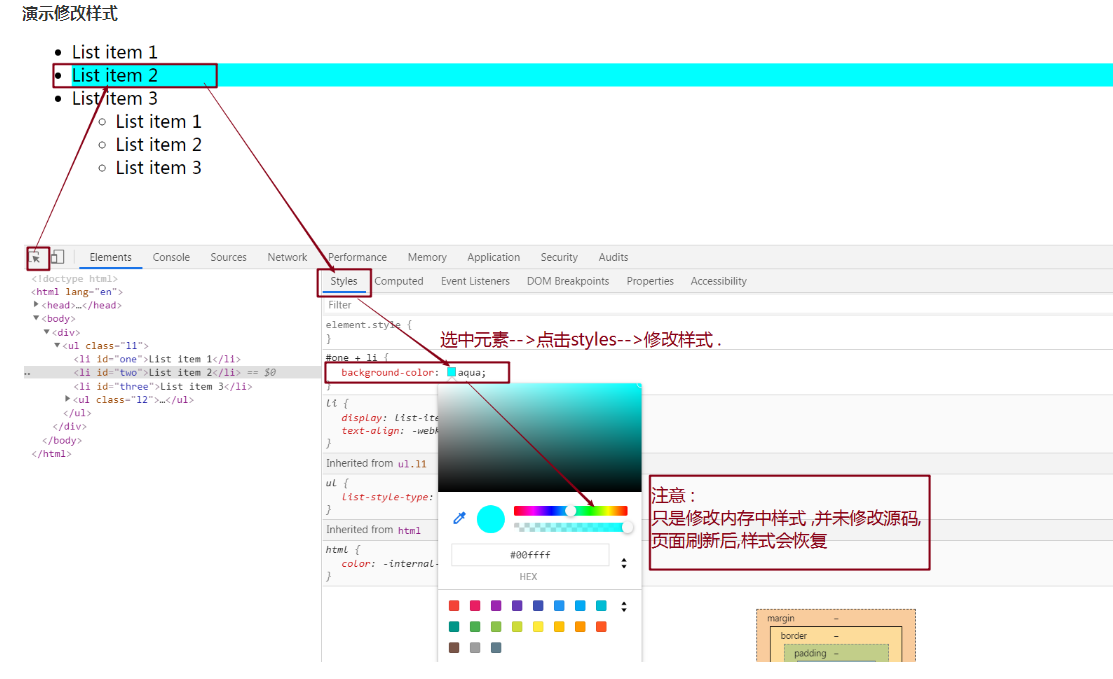Viewport: 1113px width, 679px height.
Task: Collapse the ul class l1 node
Action: (x=57, y=345)
